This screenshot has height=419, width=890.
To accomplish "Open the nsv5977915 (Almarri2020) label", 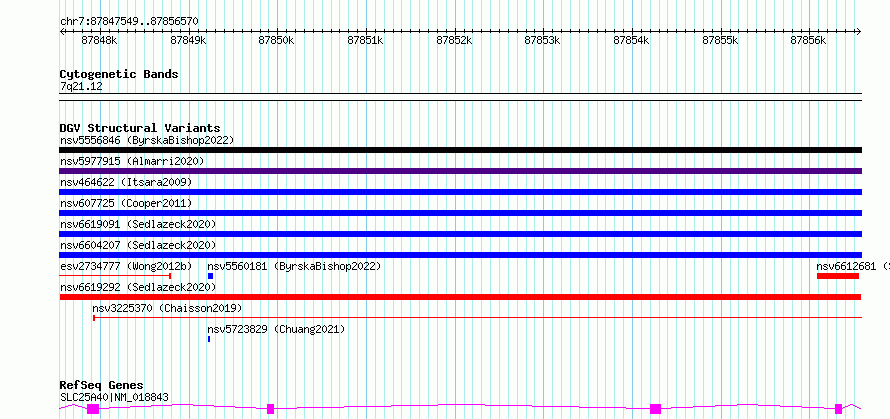I will (x=132, y=161).
